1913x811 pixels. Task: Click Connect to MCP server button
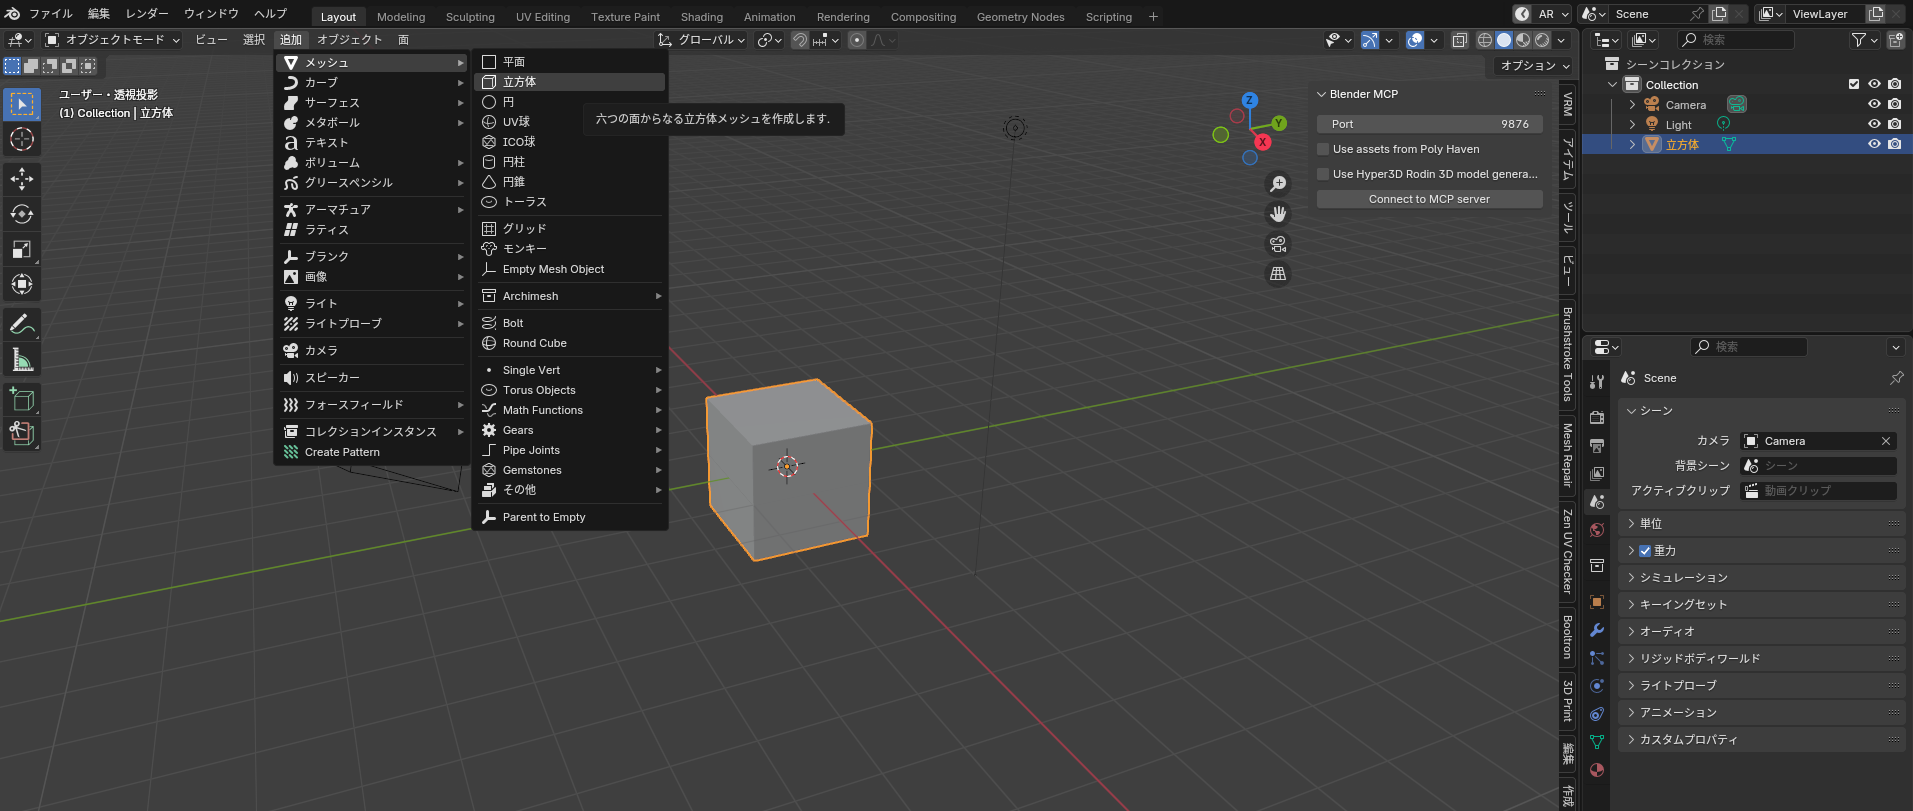(x=1429, y=199)
